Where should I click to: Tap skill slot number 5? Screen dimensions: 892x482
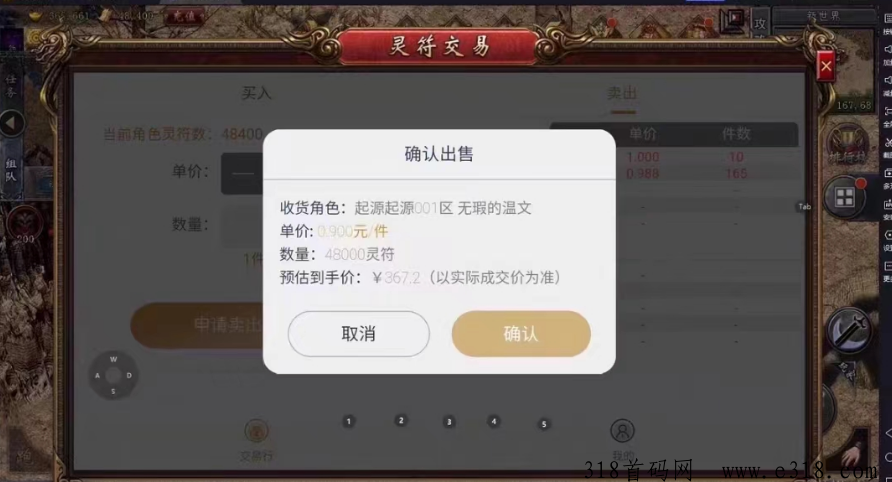coord(544,424)
